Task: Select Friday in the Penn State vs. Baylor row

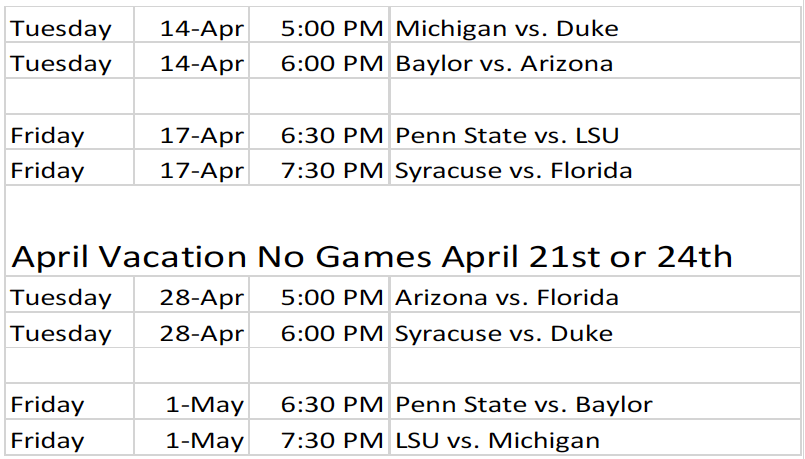Action: [48, 405]
